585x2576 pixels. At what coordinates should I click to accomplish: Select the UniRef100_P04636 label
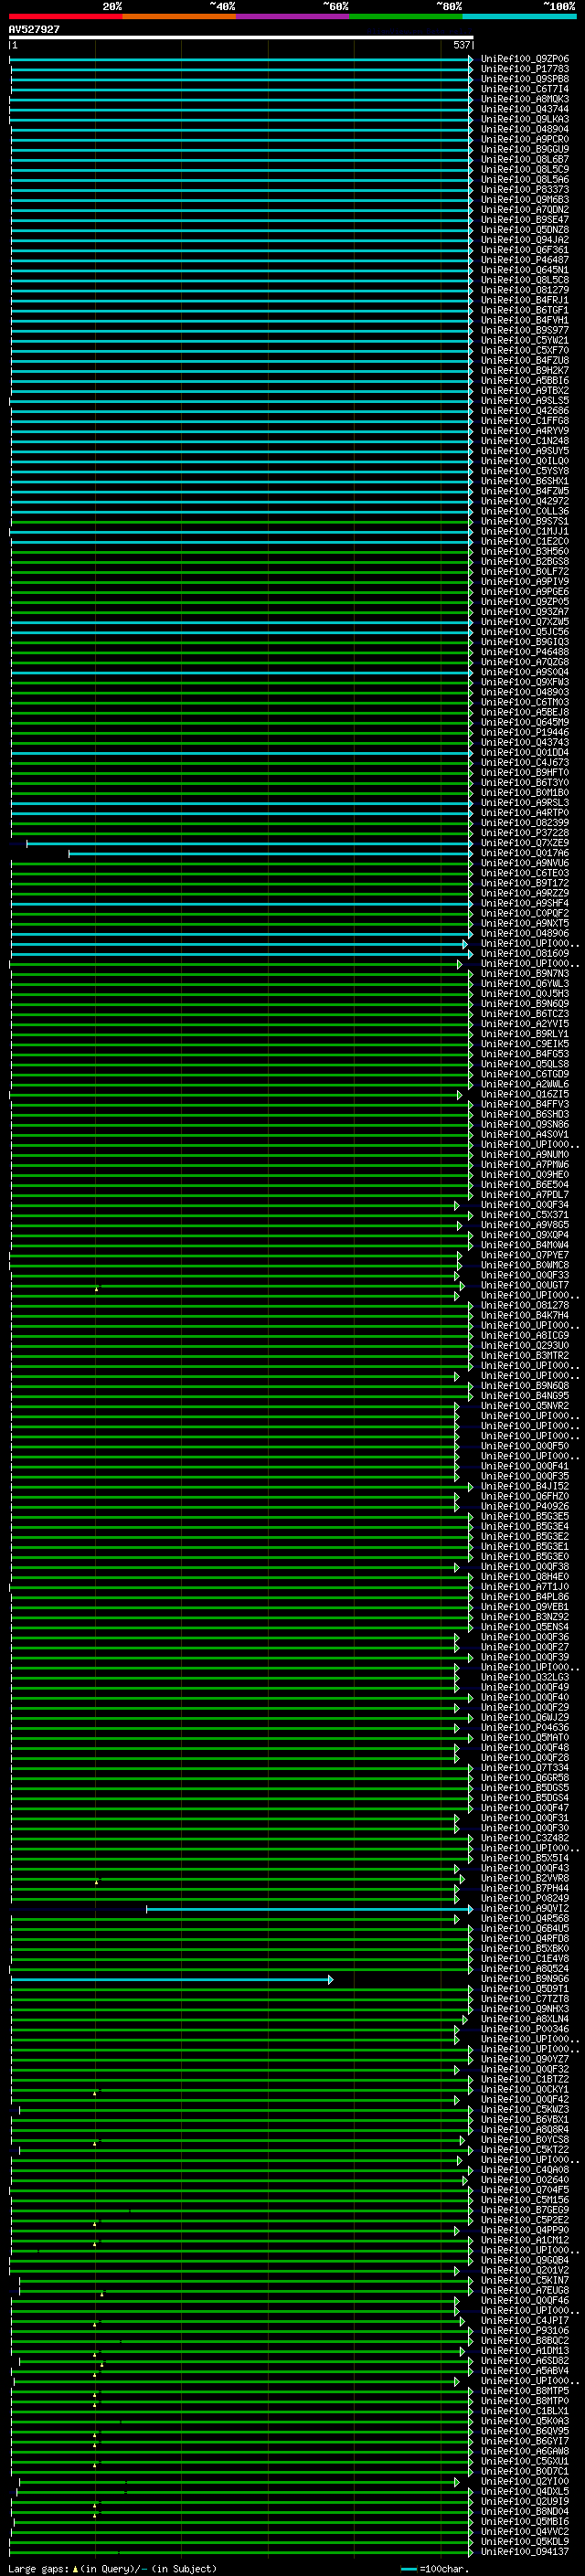coord(525,1728)
